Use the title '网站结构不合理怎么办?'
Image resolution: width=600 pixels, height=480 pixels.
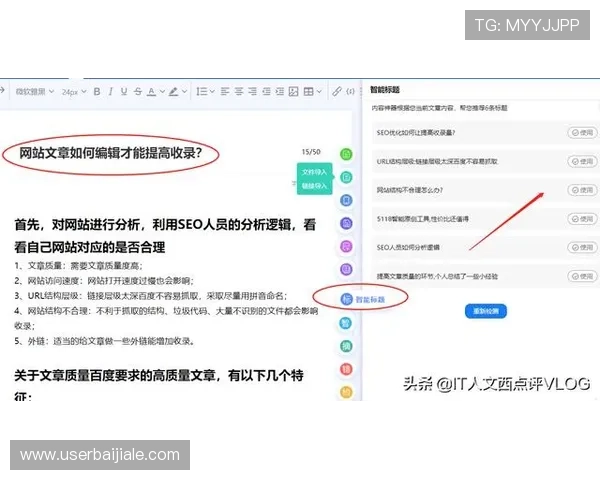point(582,190)
